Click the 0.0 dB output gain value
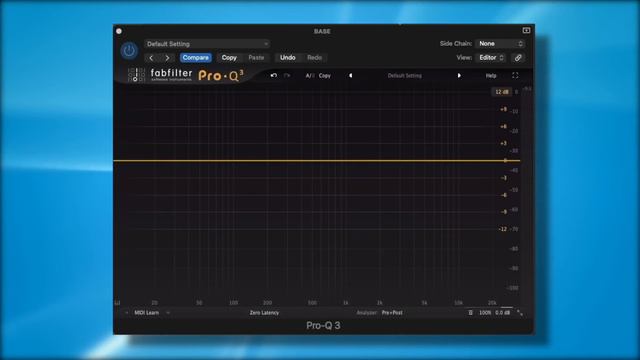Image resolution: width=640 pixels, height=360 pixels. pyautogui.click(x=502, y=313)
